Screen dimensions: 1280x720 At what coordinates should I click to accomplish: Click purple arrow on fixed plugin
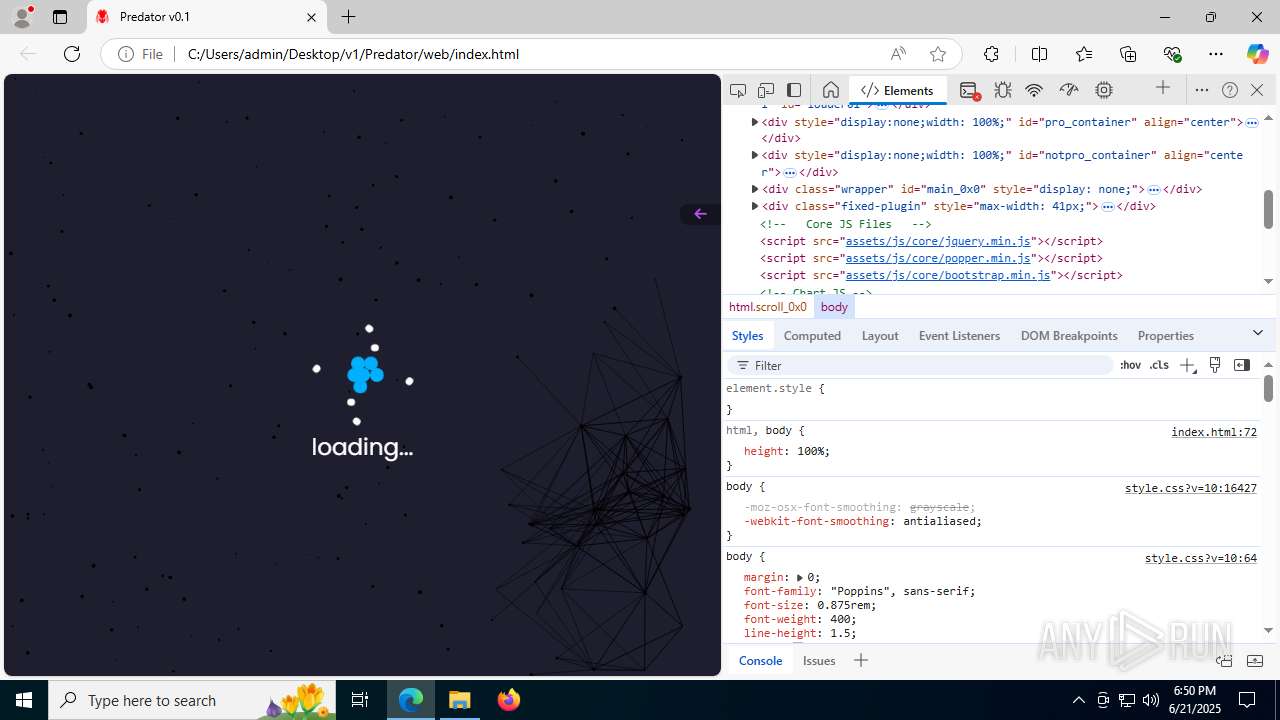click(x=700, y=213)
